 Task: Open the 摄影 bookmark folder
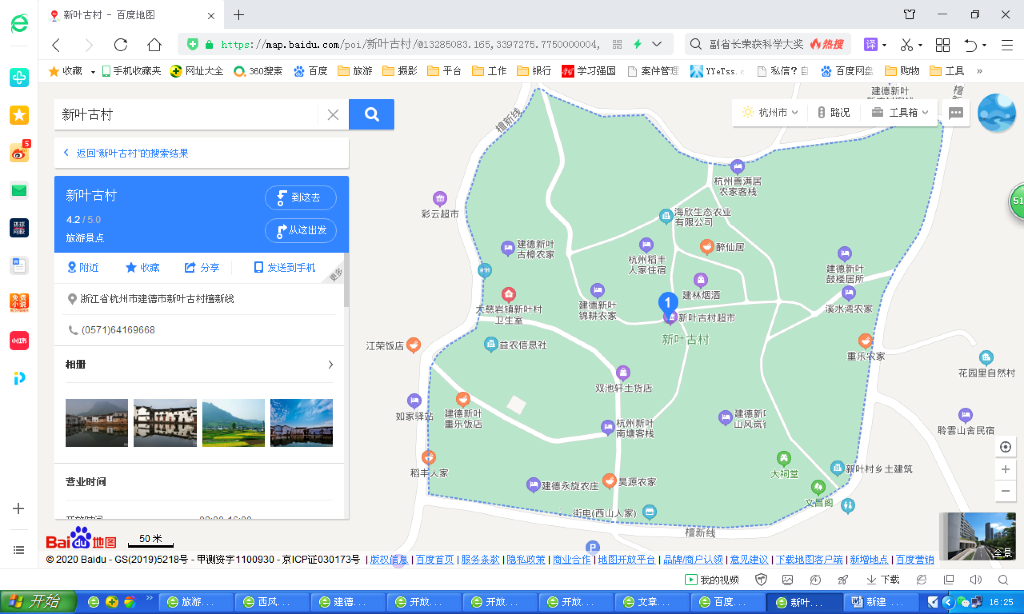pyautogui.click(x=400, y=71)
